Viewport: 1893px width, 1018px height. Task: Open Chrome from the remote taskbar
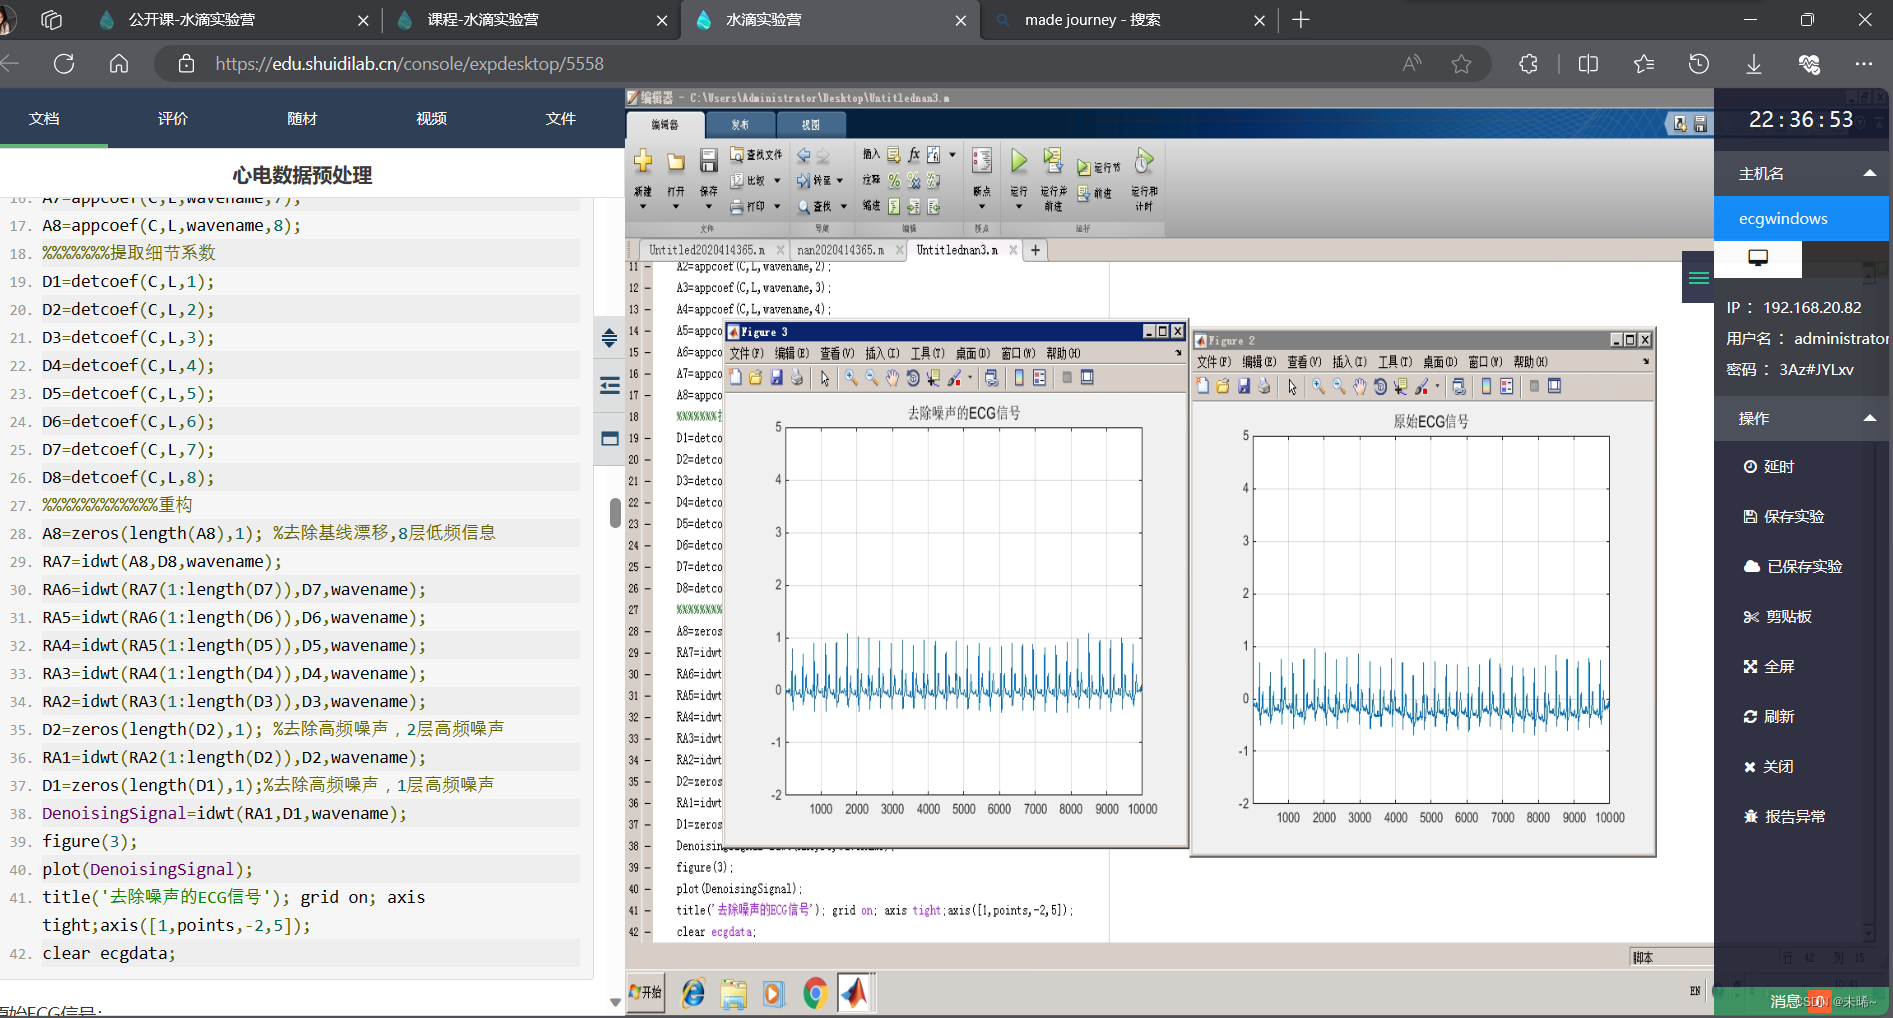pos(814,993)
